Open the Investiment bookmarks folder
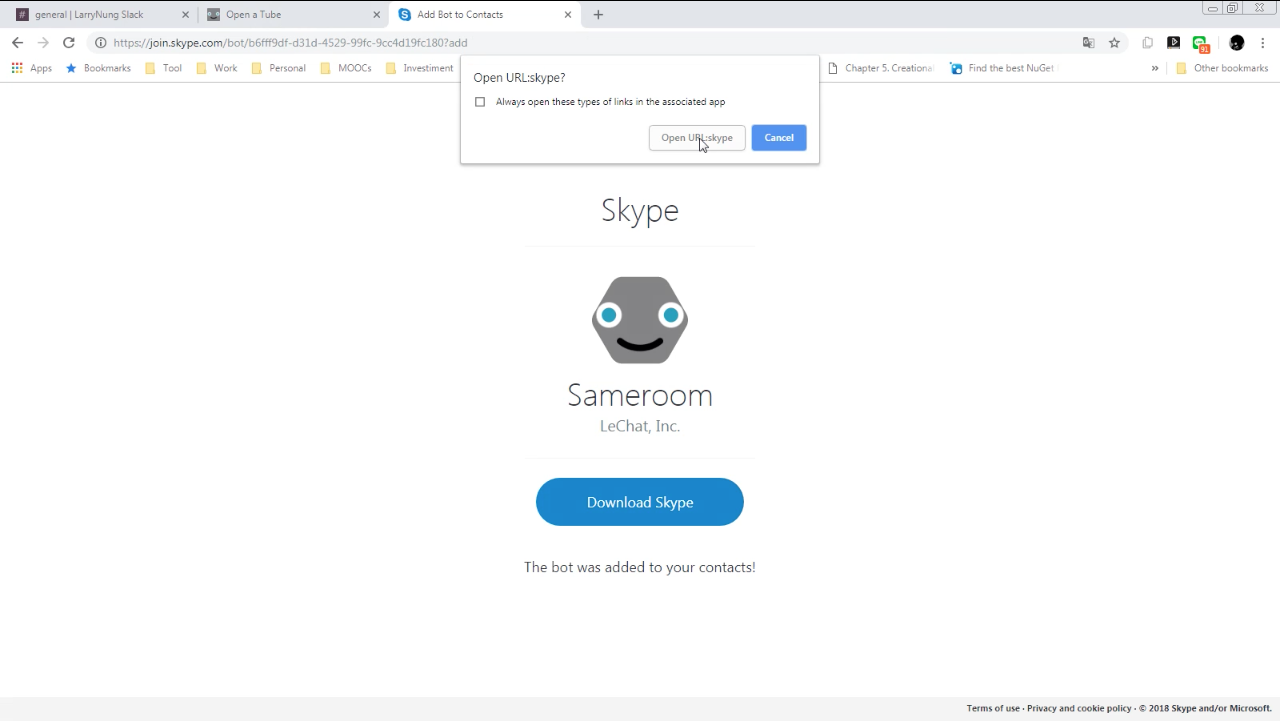 pyautogui.click(x=419, y=68)
